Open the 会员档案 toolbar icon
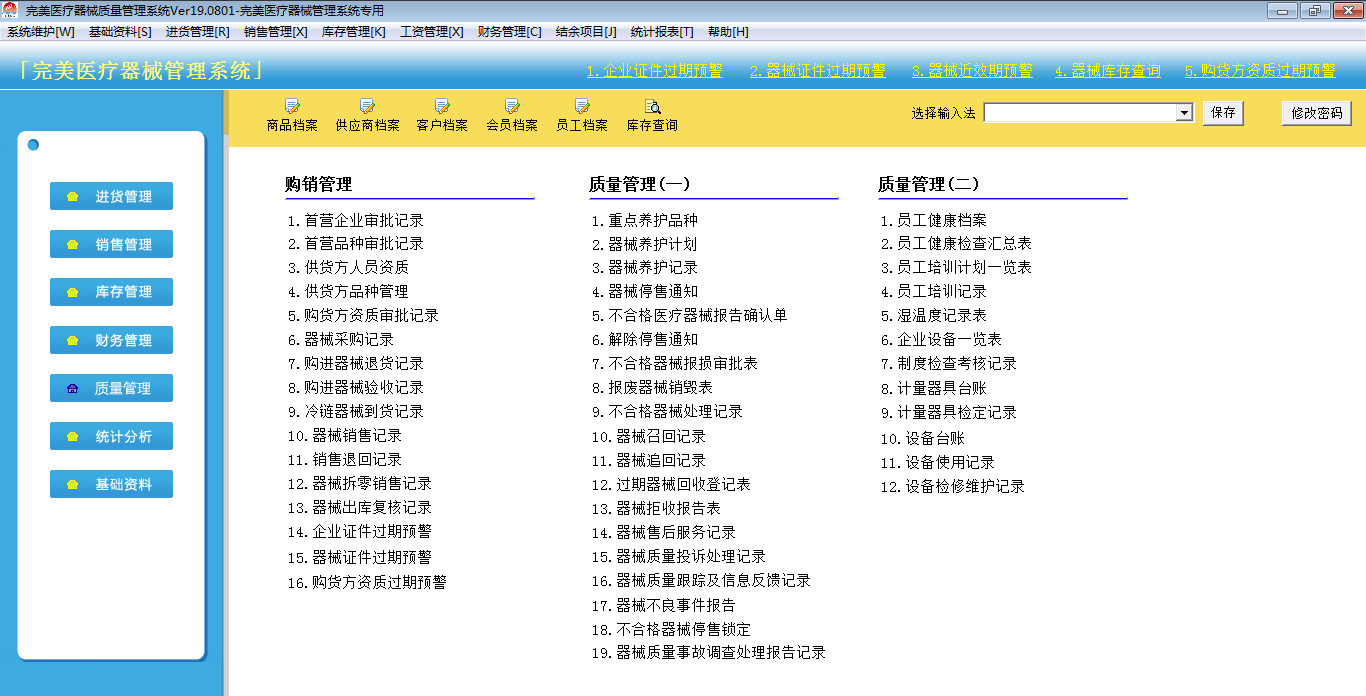Image resolution: width=1366 pixels, height=696 pixels. [512, 107]
